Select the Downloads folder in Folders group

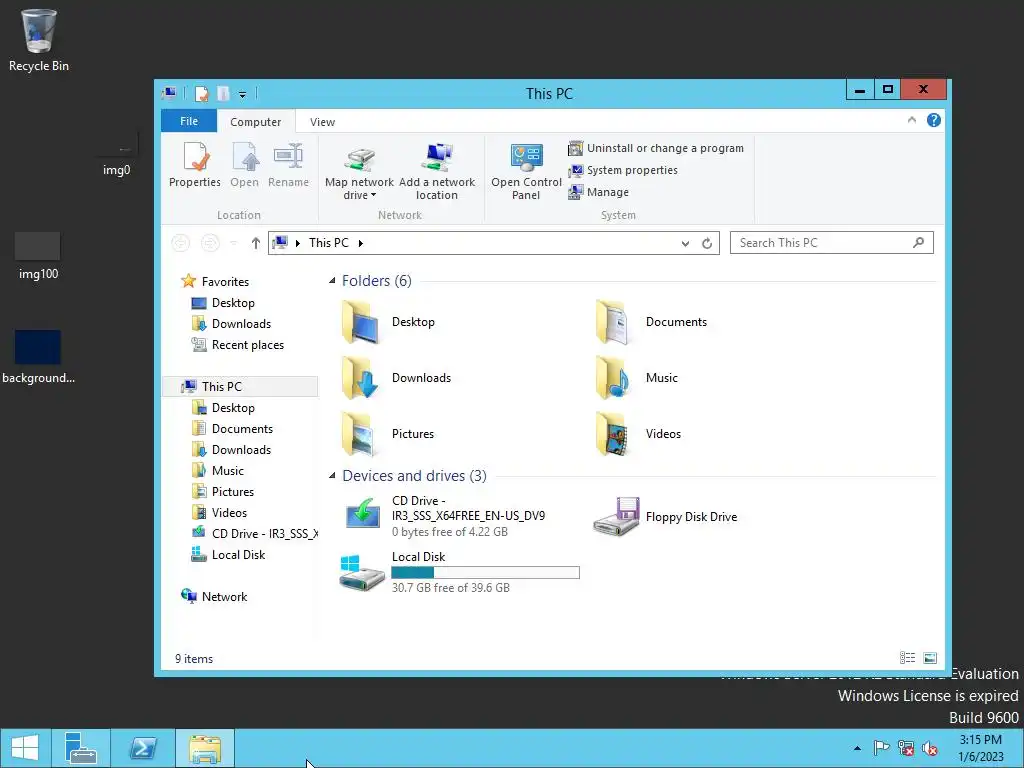(396, 378)
